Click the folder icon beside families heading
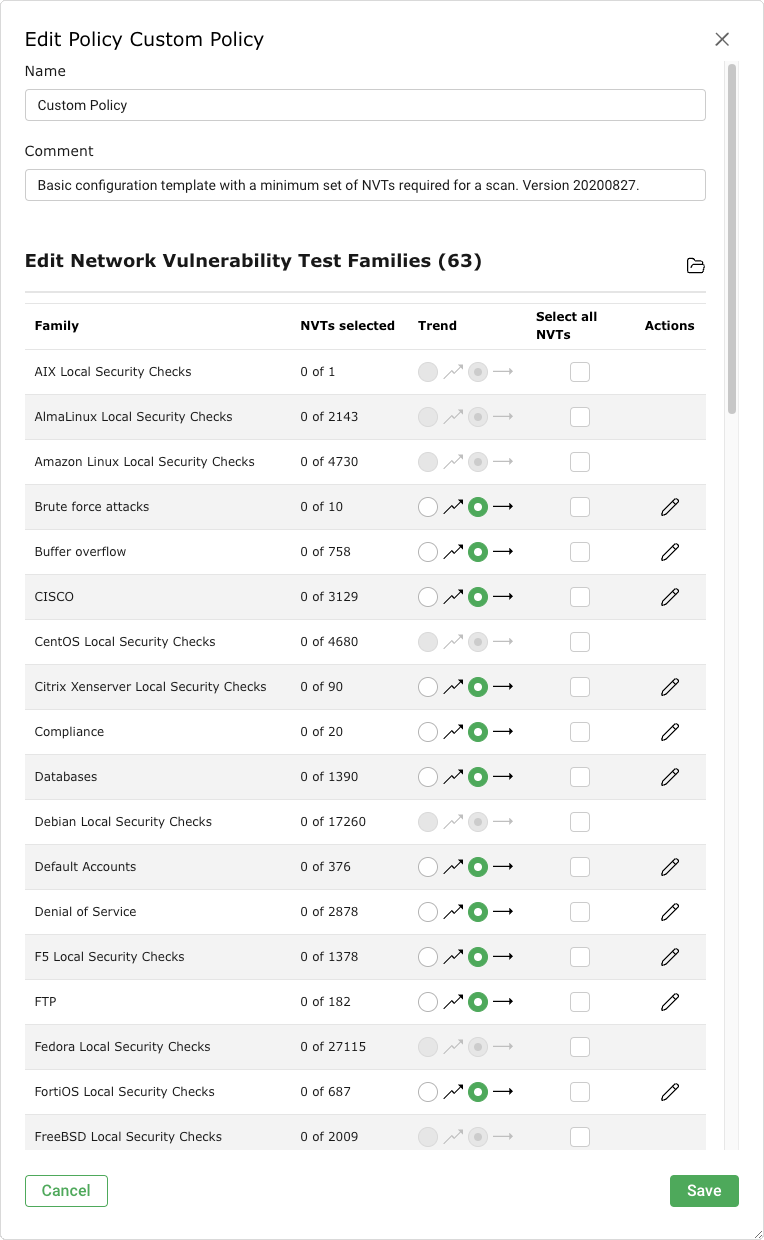 (696, 265)
